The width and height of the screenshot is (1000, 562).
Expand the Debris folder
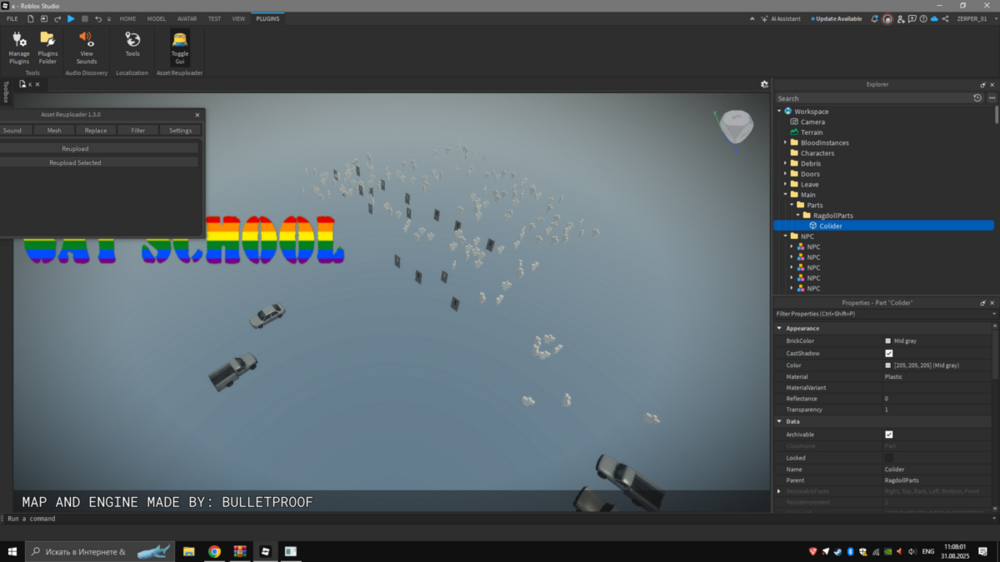[x=786, y=164]
